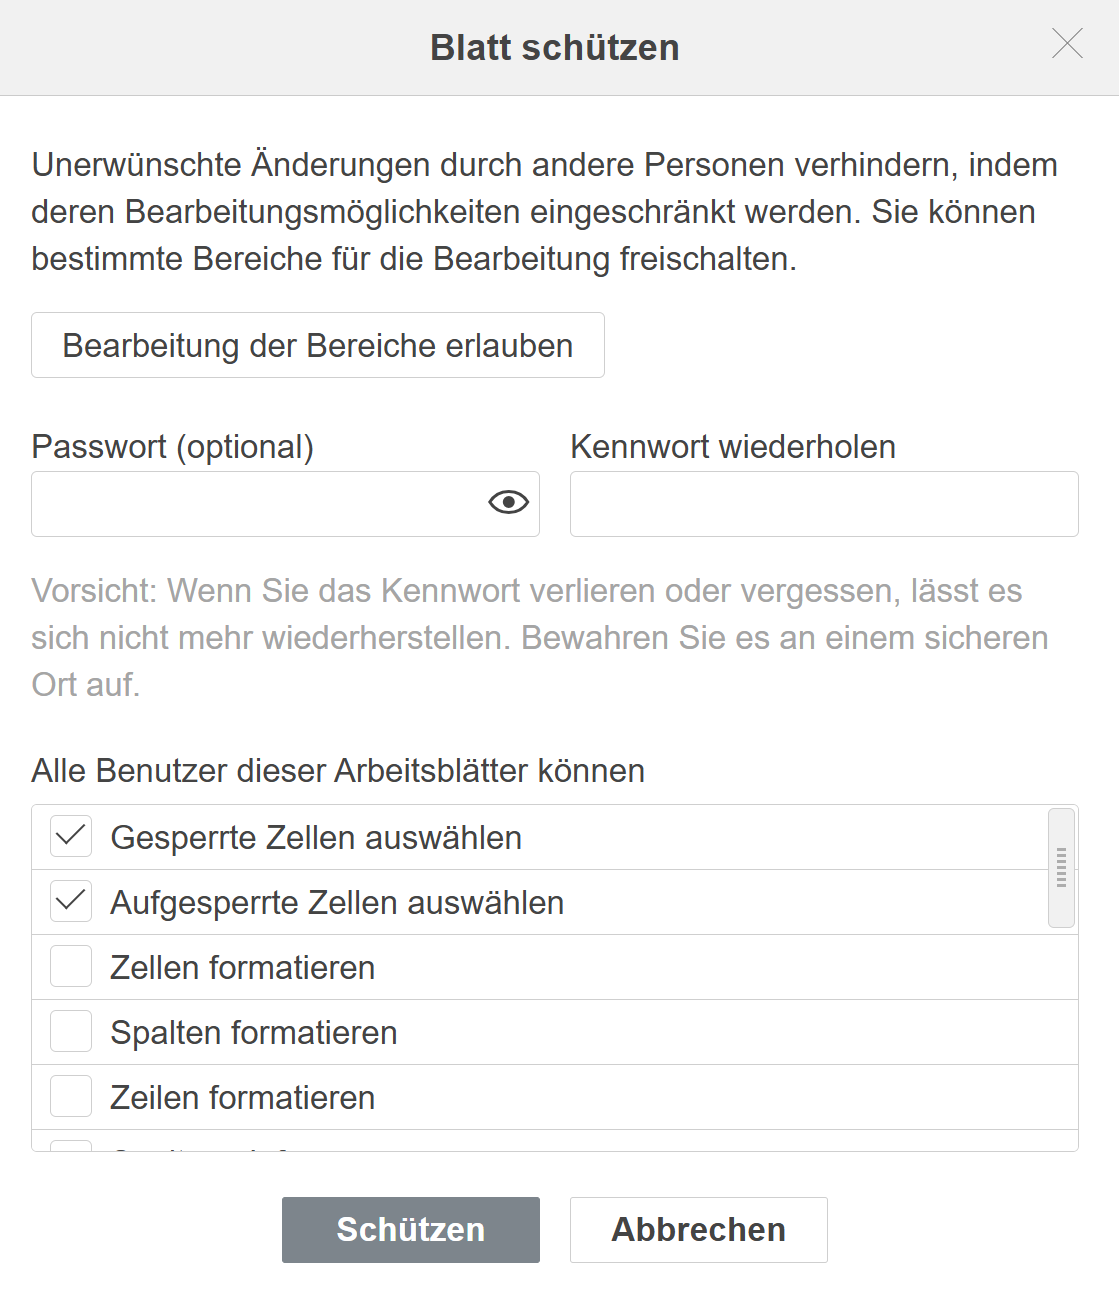Uncheck the Gesperrte Zellen auswählen checkbox
This screenshot has width=1119, height=1304.
tap(71, 836)
